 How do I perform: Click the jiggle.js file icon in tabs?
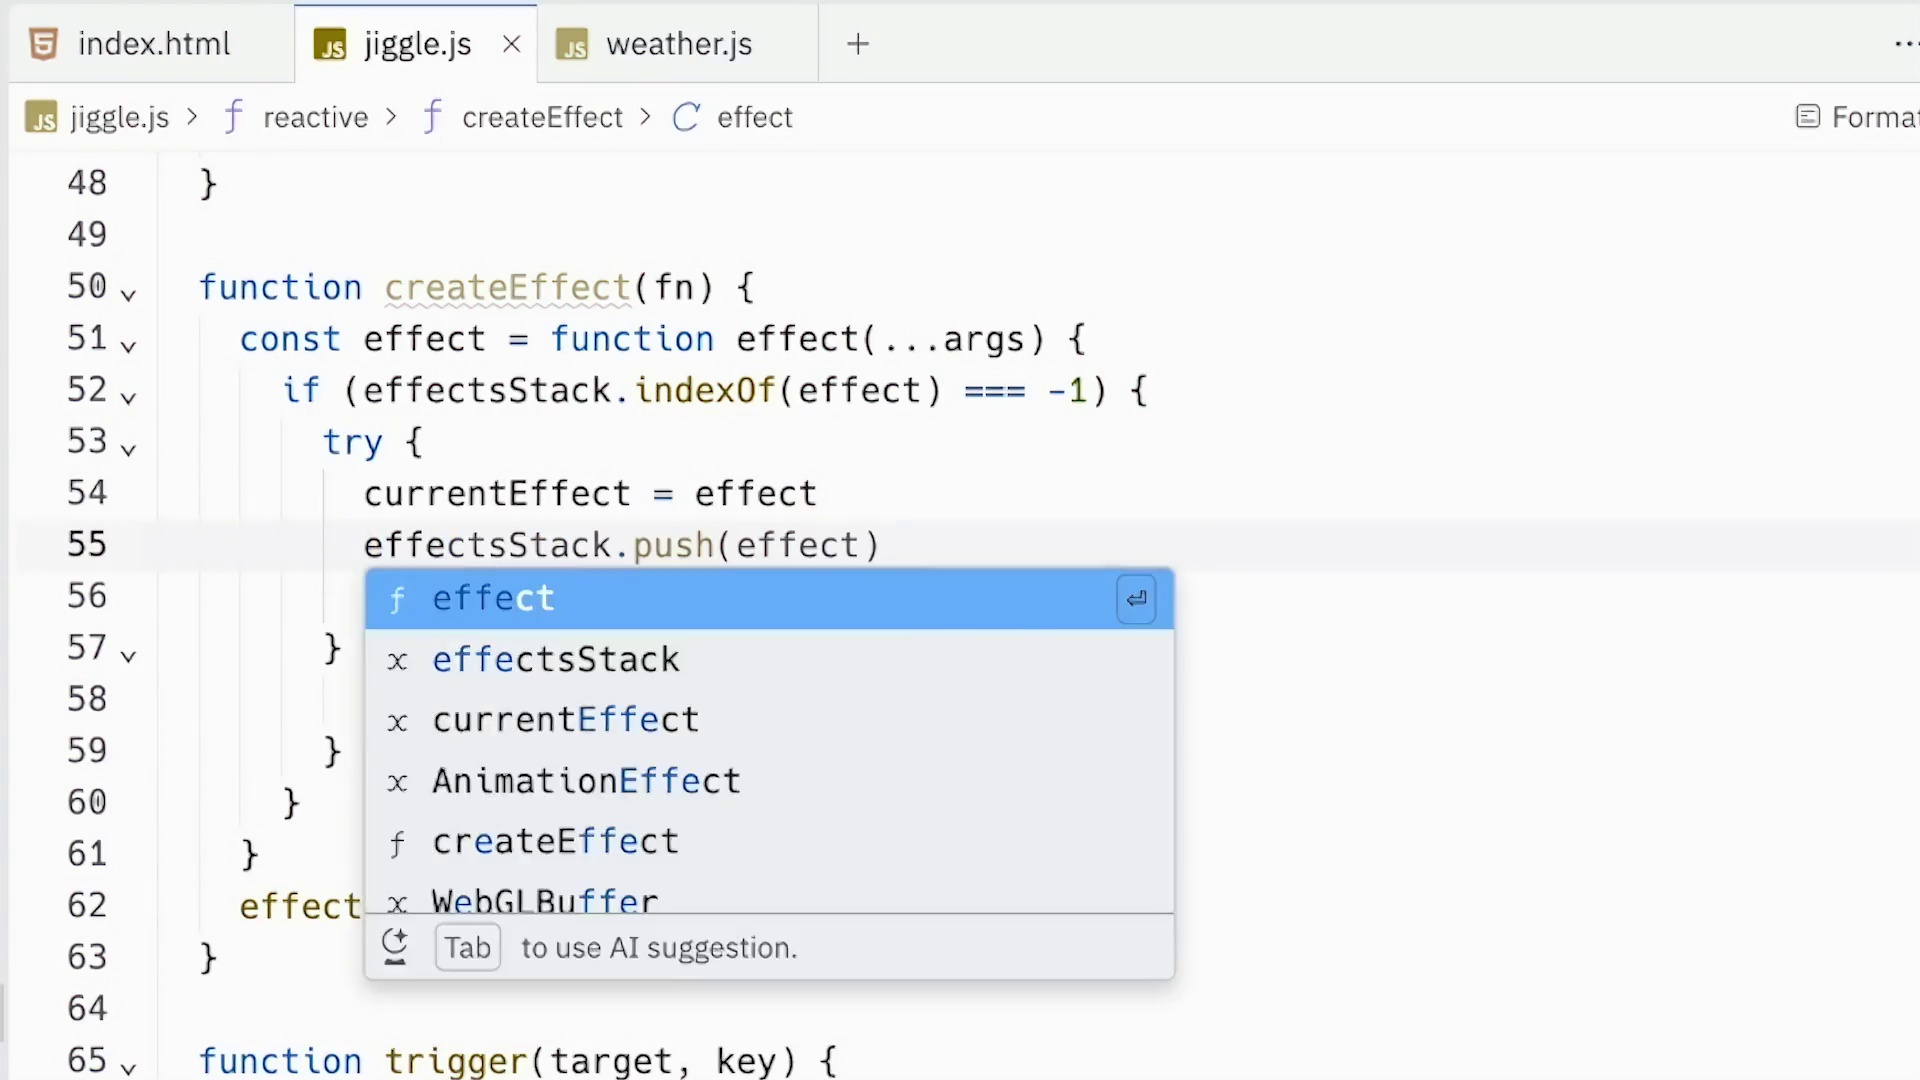click(330, 44)
